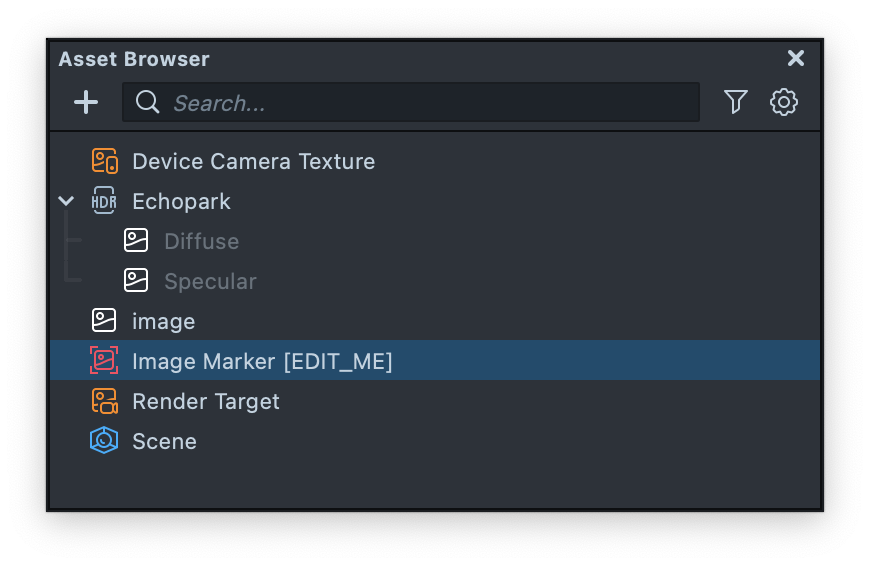Close the Asset Browser panel
The image size is (870, 566).
796,58
